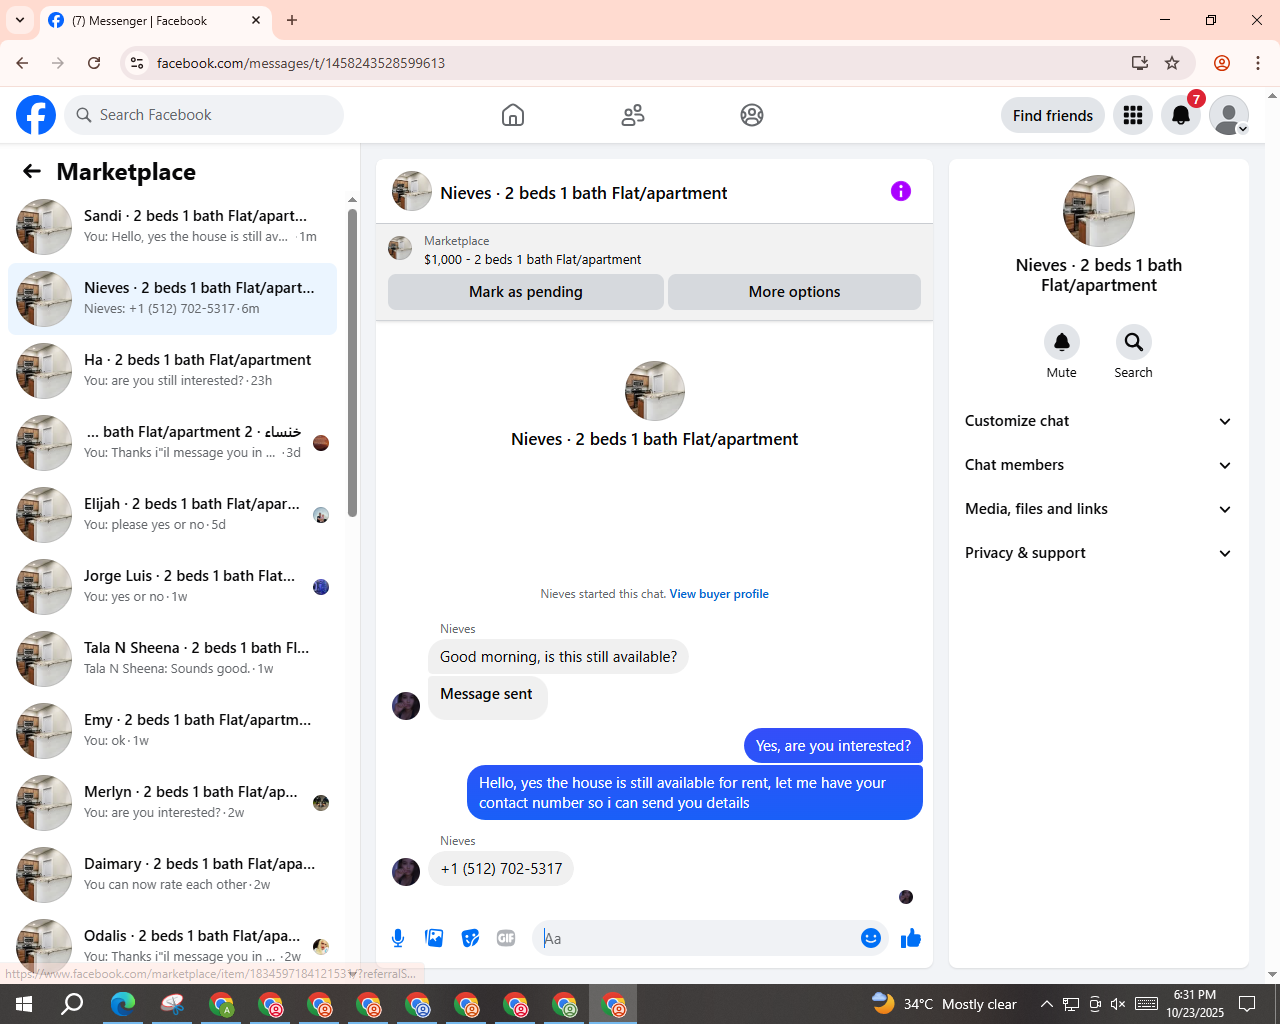Open the menu grid icon
The image size is (1280, 1024).
(x=1133, y=115)
